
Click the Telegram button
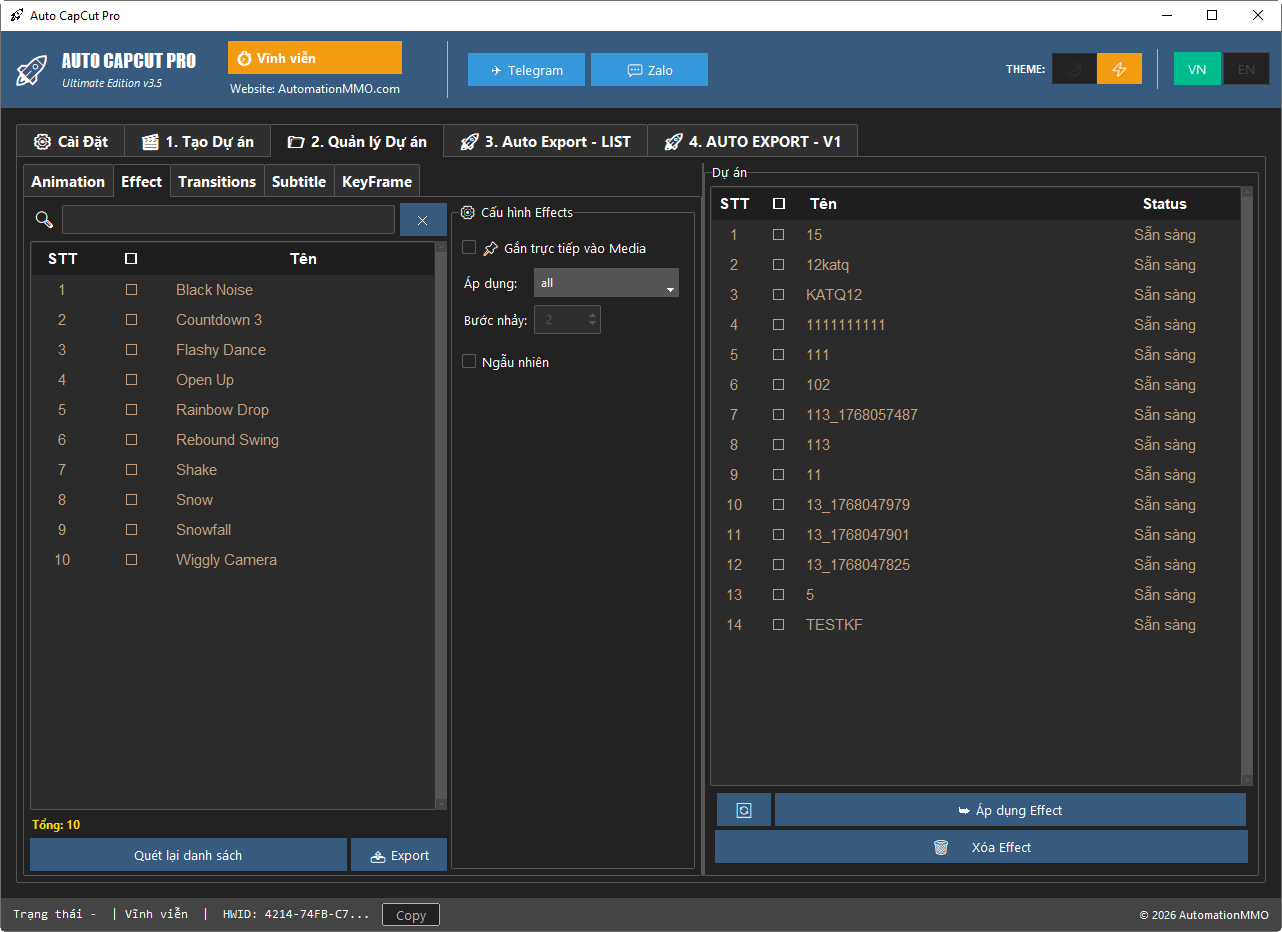pos(526,70)
